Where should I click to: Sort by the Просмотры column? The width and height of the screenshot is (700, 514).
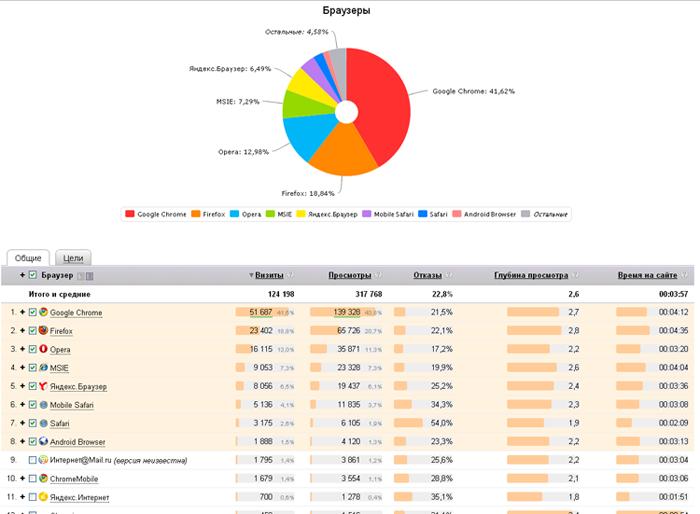350,275
